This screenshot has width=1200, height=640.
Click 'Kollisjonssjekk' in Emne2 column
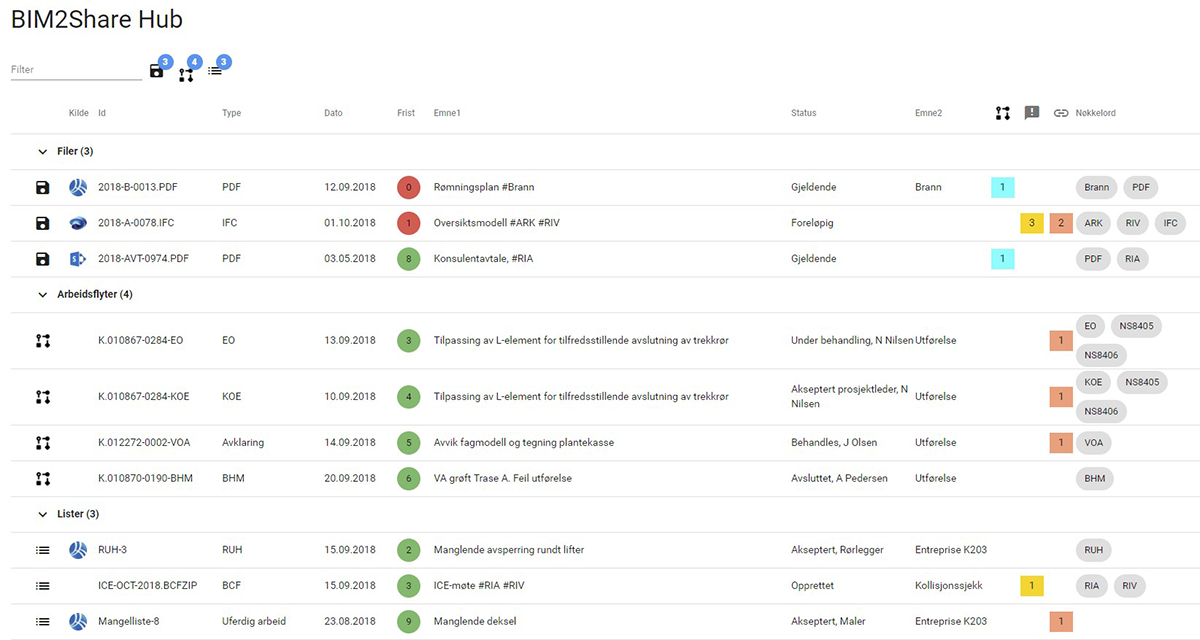pyautogui.click(x=949, y=586)
